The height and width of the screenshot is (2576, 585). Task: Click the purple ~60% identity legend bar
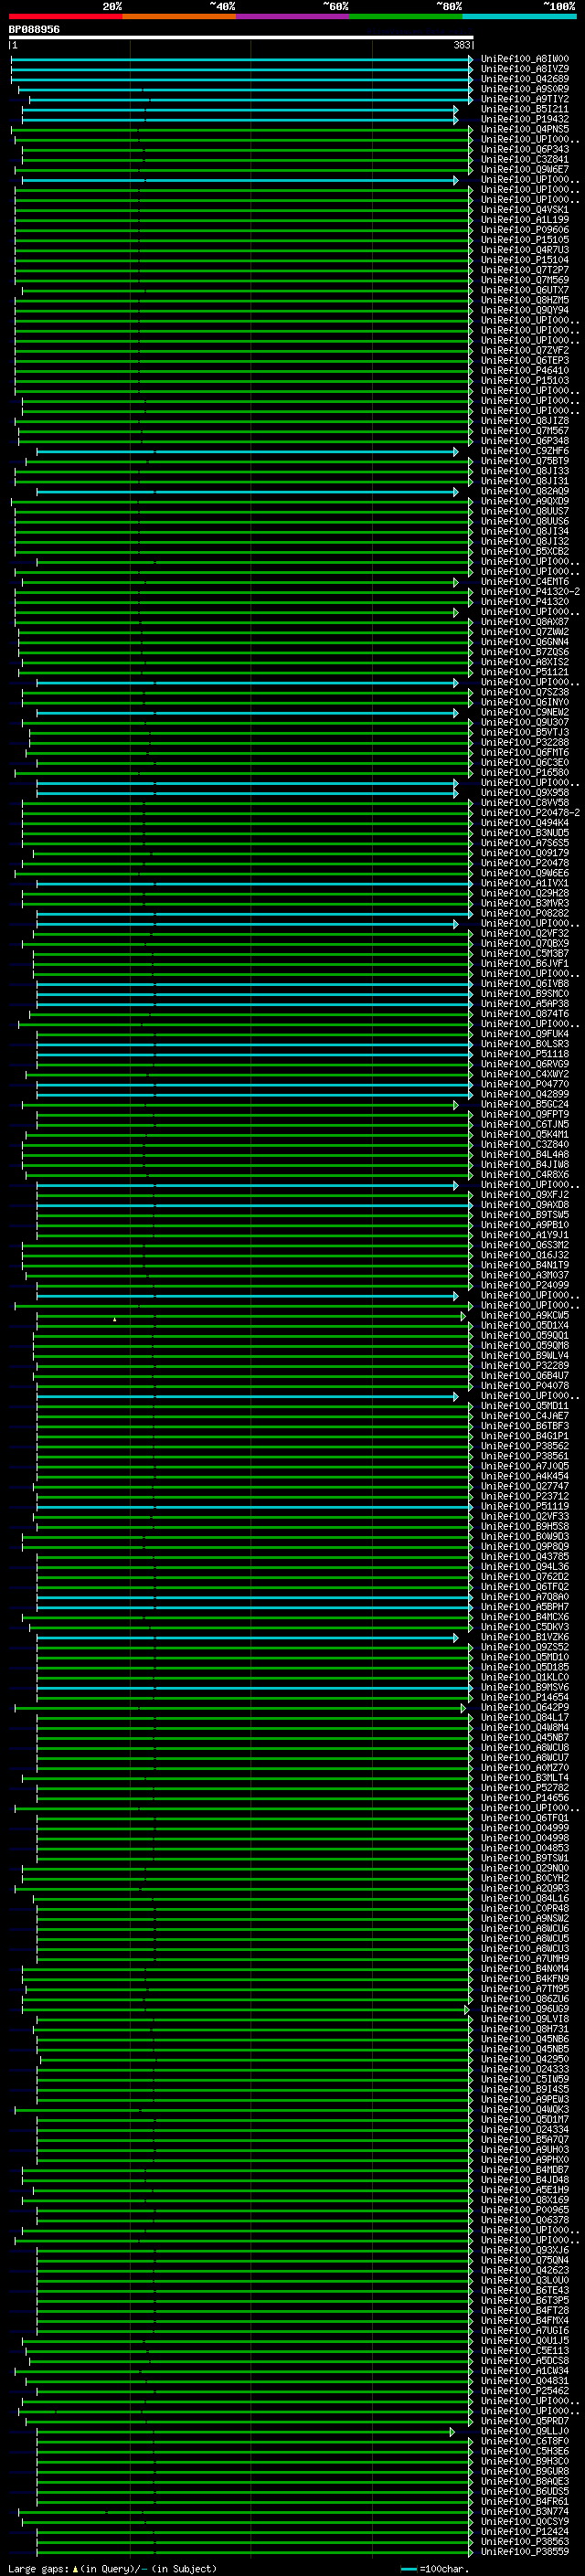[x=293, y=16]
